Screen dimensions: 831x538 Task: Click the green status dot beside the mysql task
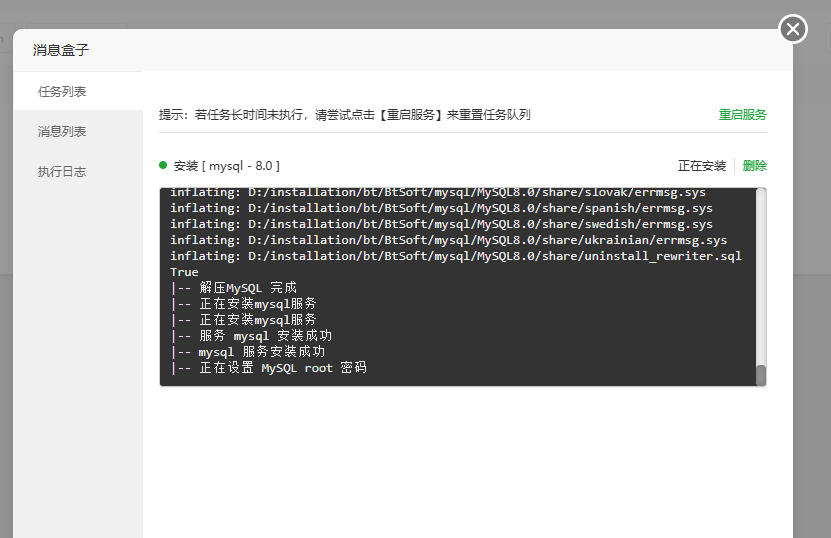163,165
